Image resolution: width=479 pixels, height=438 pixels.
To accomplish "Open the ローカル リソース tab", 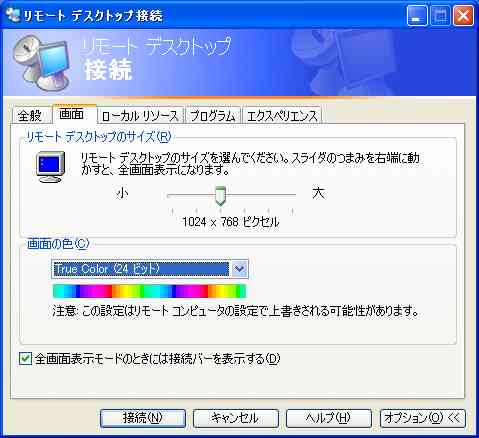I will click(x=140, y=116).
